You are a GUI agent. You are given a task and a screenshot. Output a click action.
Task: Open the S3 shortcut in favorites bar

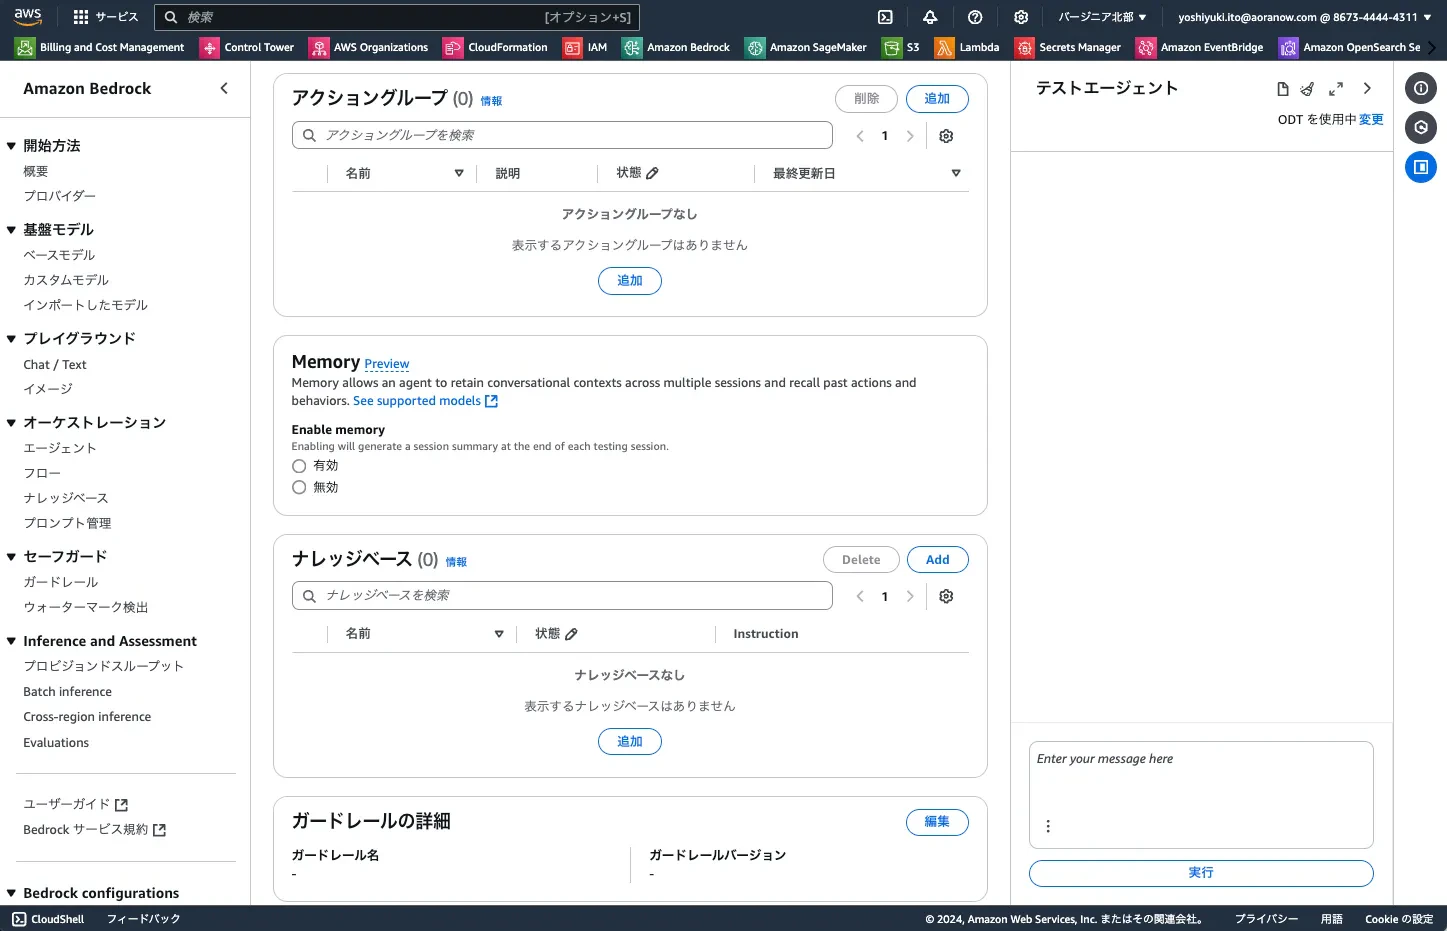point(901,47)
